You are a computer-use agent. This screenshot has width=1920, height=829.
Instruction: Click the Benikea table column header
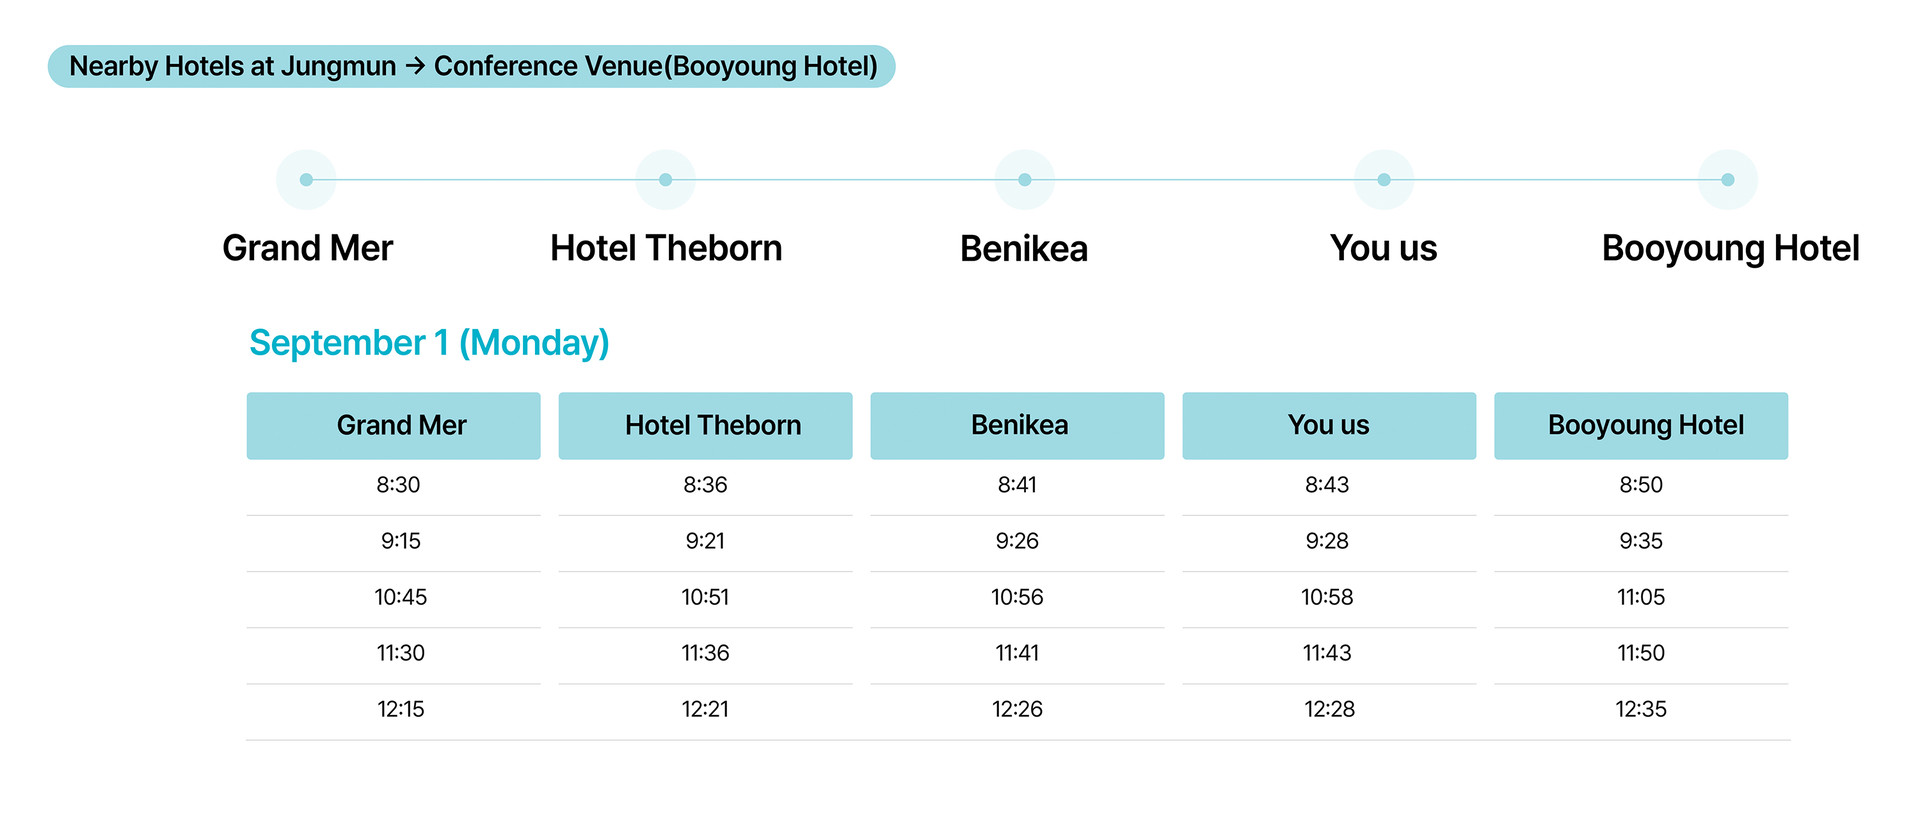click(x=1017, y=426)
